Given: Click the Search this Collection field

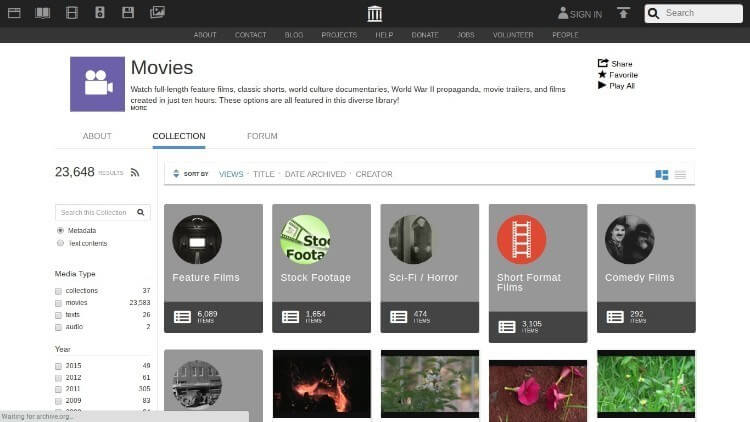Looking at the screenshot, I should (97, 212).
